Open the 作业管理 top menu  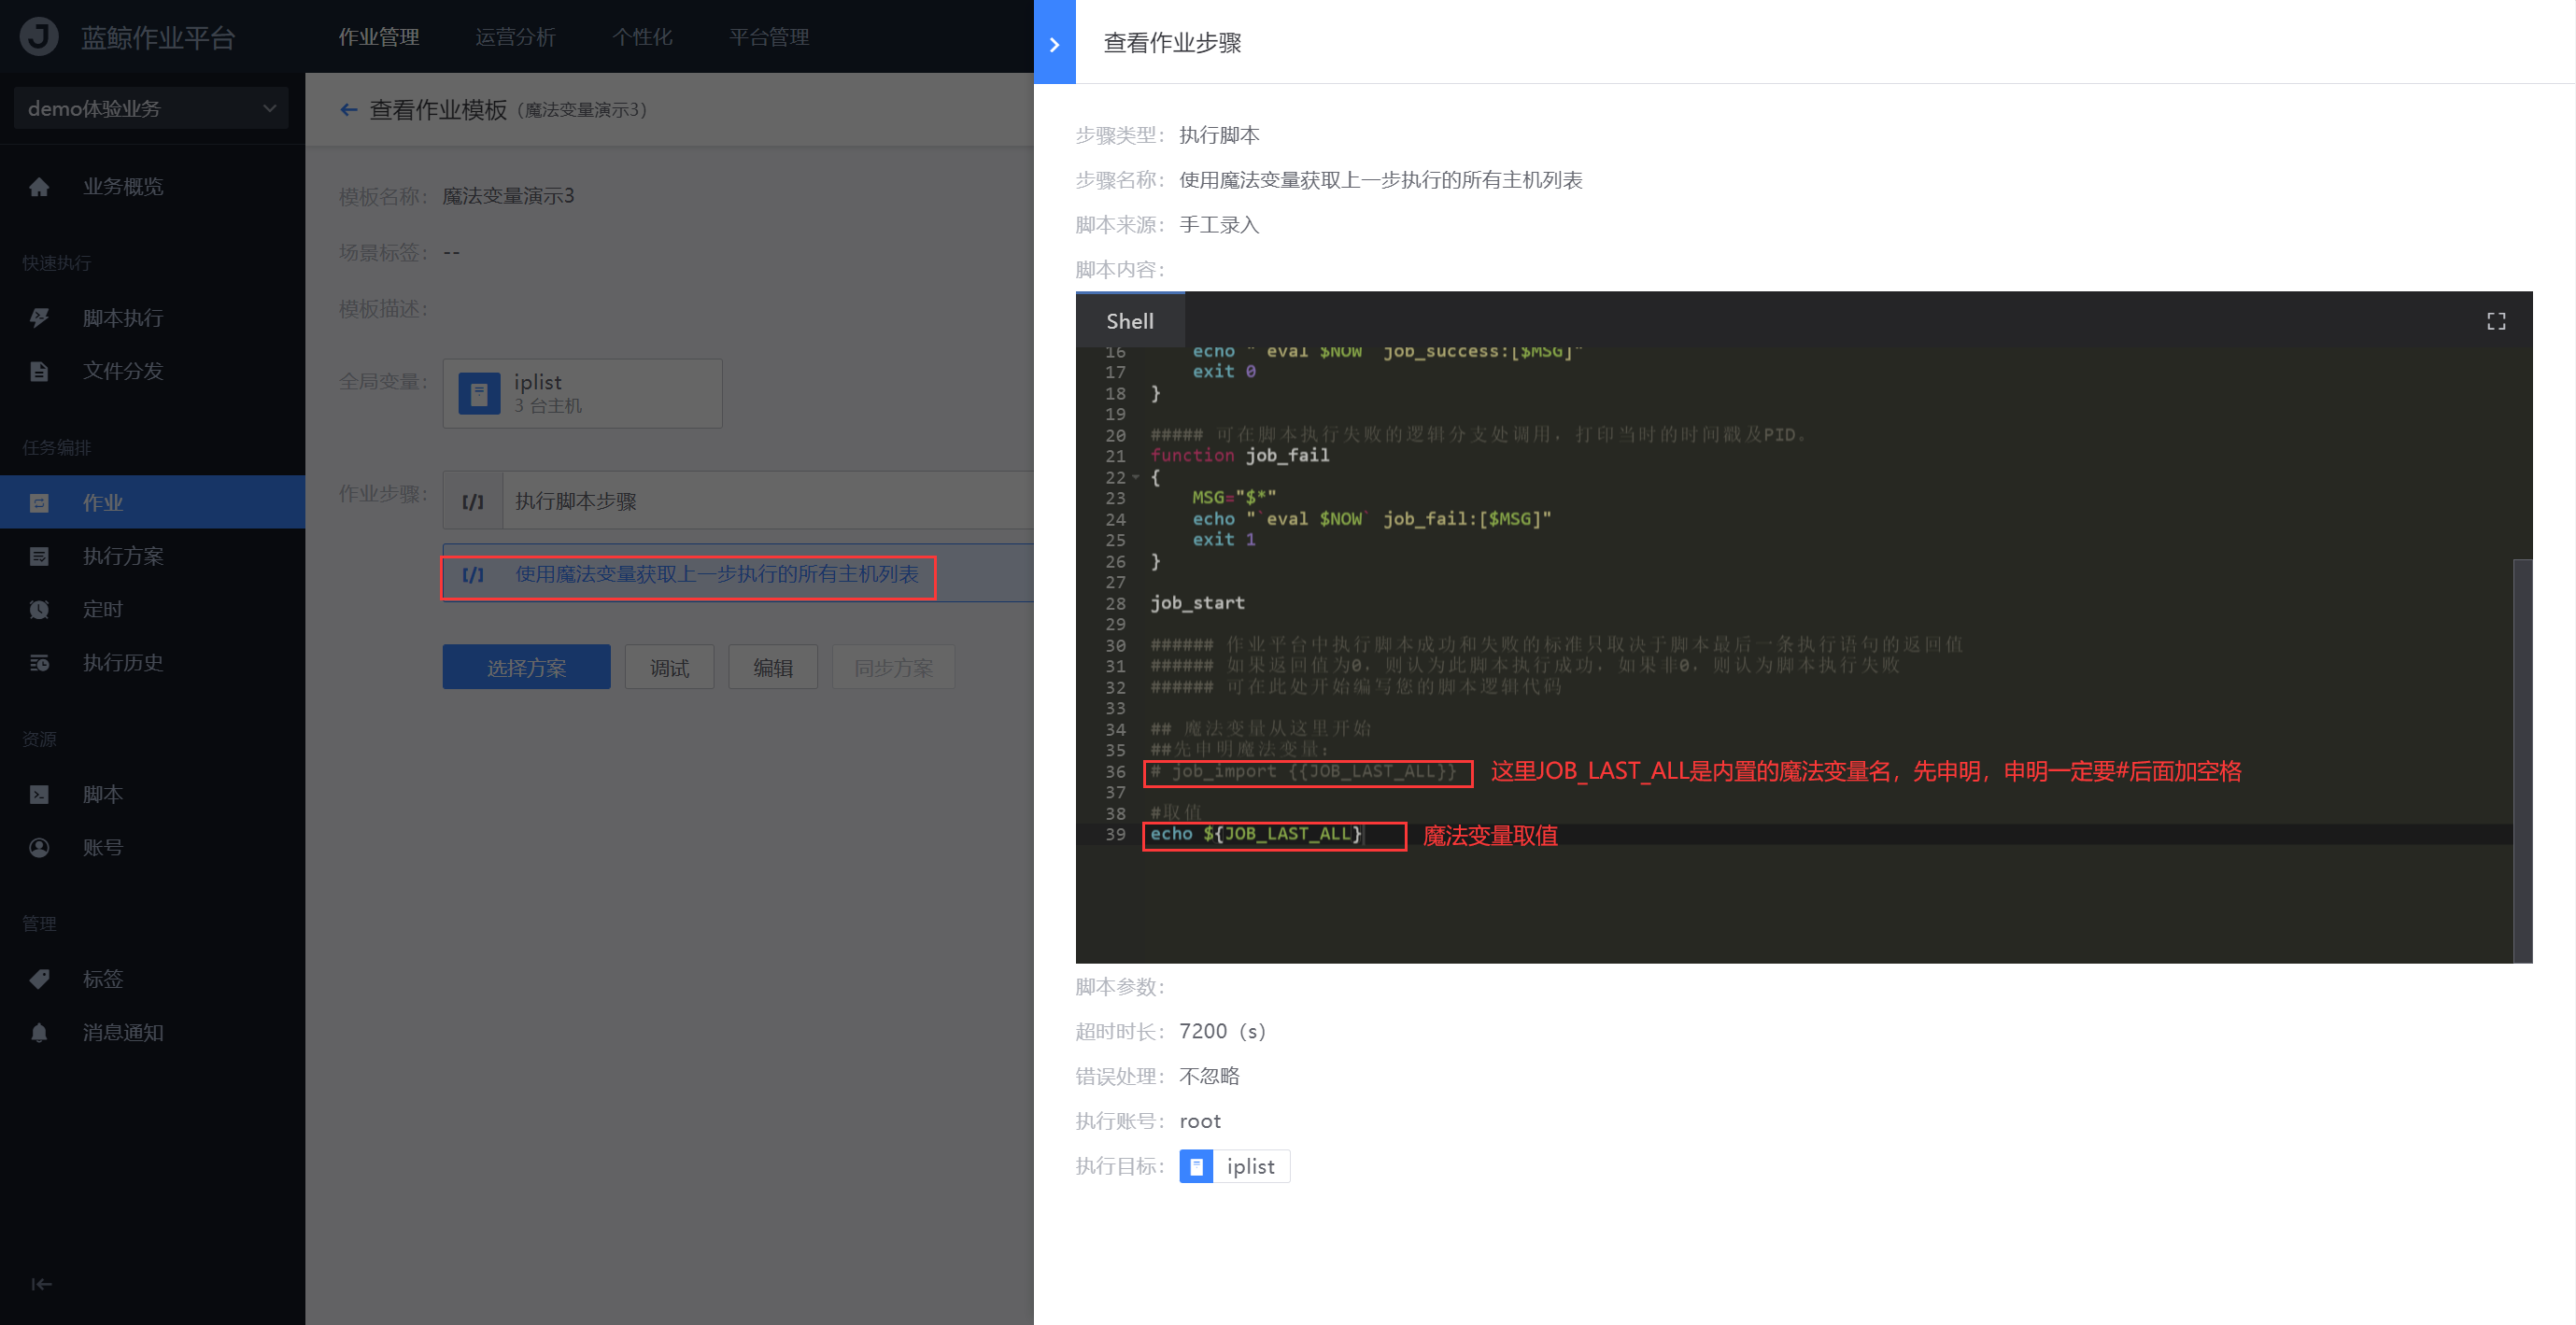378,37
